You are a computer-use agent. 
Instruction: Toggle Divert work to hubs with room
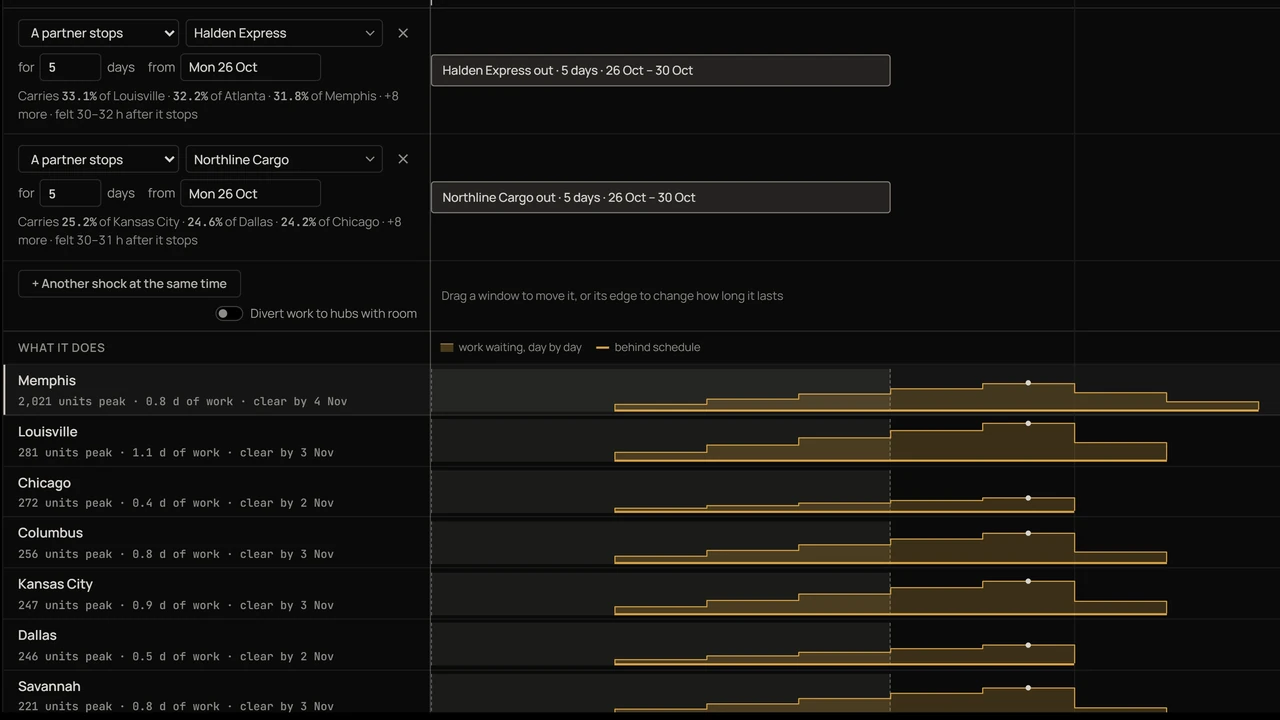[229, 314]
